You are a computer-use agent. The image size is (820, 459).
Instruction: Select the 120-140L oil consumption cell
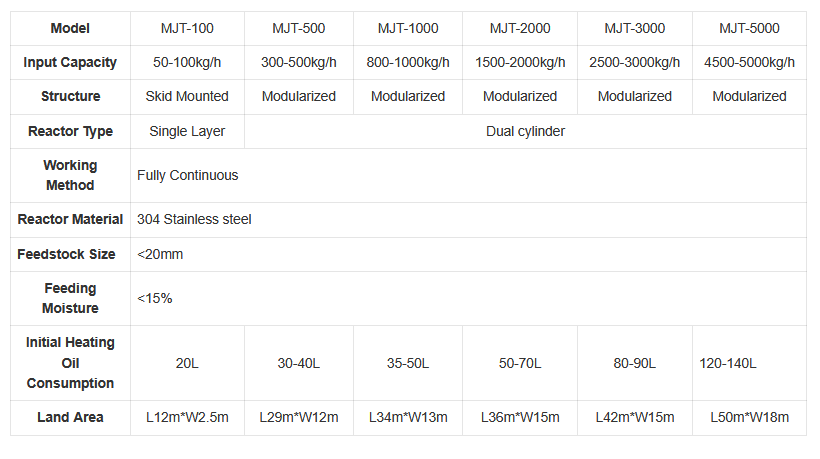(x=728, y=363)
